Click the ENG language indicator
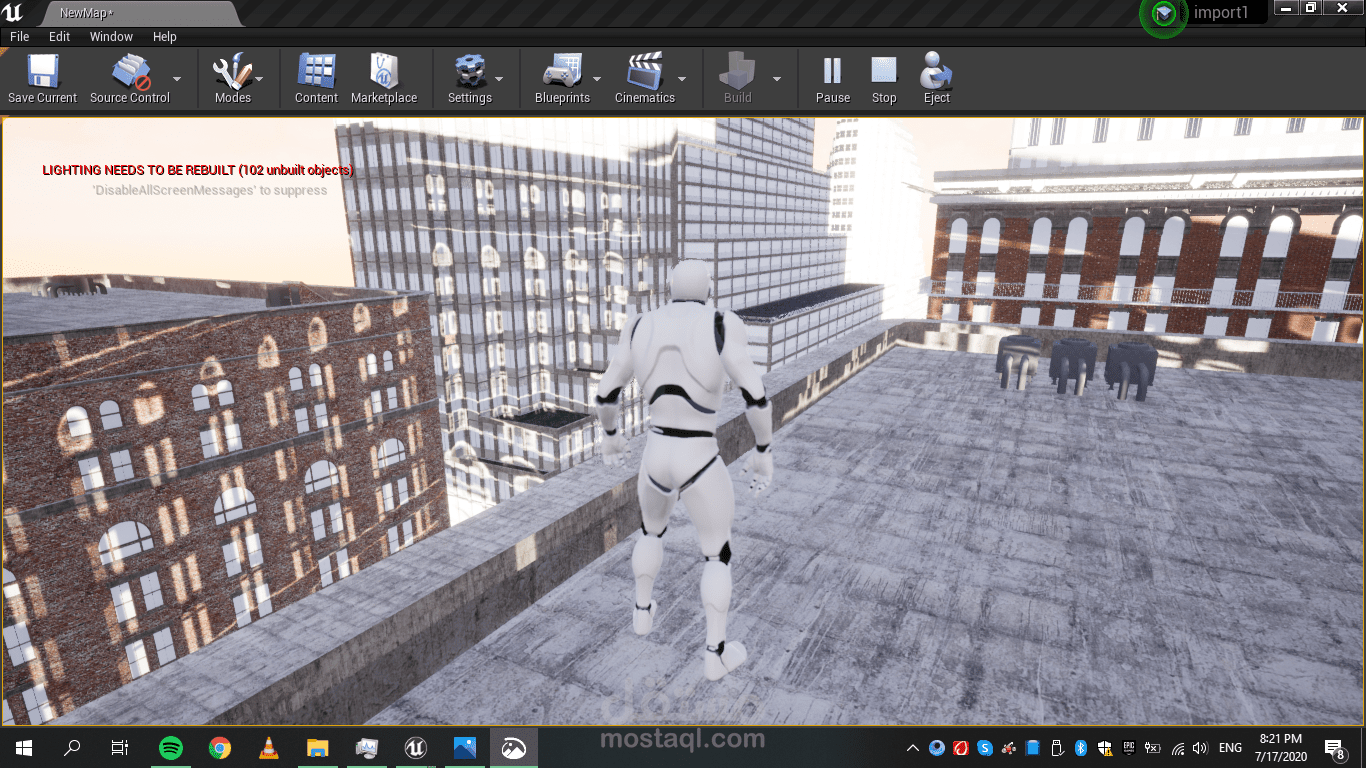 point(1230,748)
